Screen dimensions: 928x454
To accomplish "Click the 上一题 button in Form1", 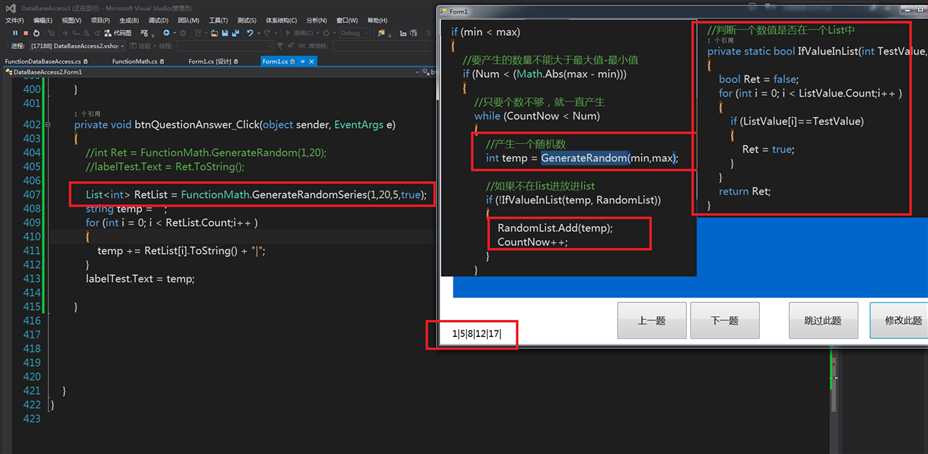I will (x=652, y=320).
